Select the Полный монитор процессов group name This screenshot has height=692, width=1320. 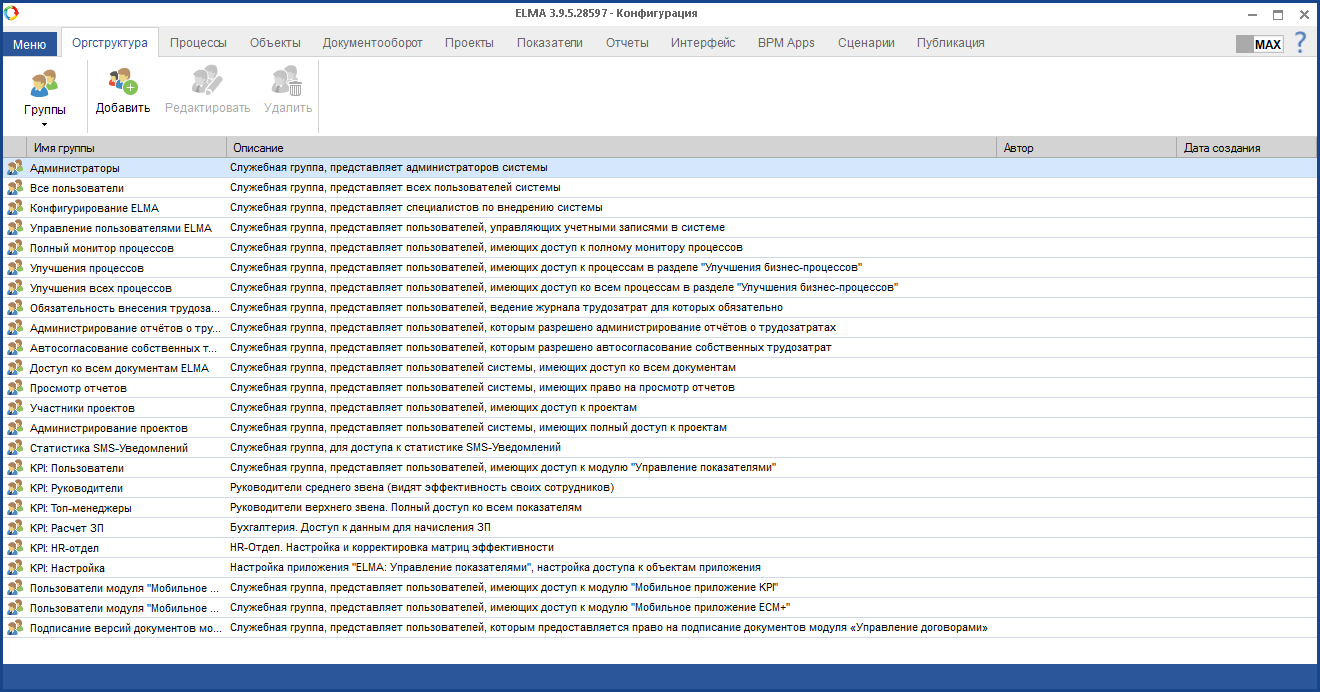click(x=102, y=248)
